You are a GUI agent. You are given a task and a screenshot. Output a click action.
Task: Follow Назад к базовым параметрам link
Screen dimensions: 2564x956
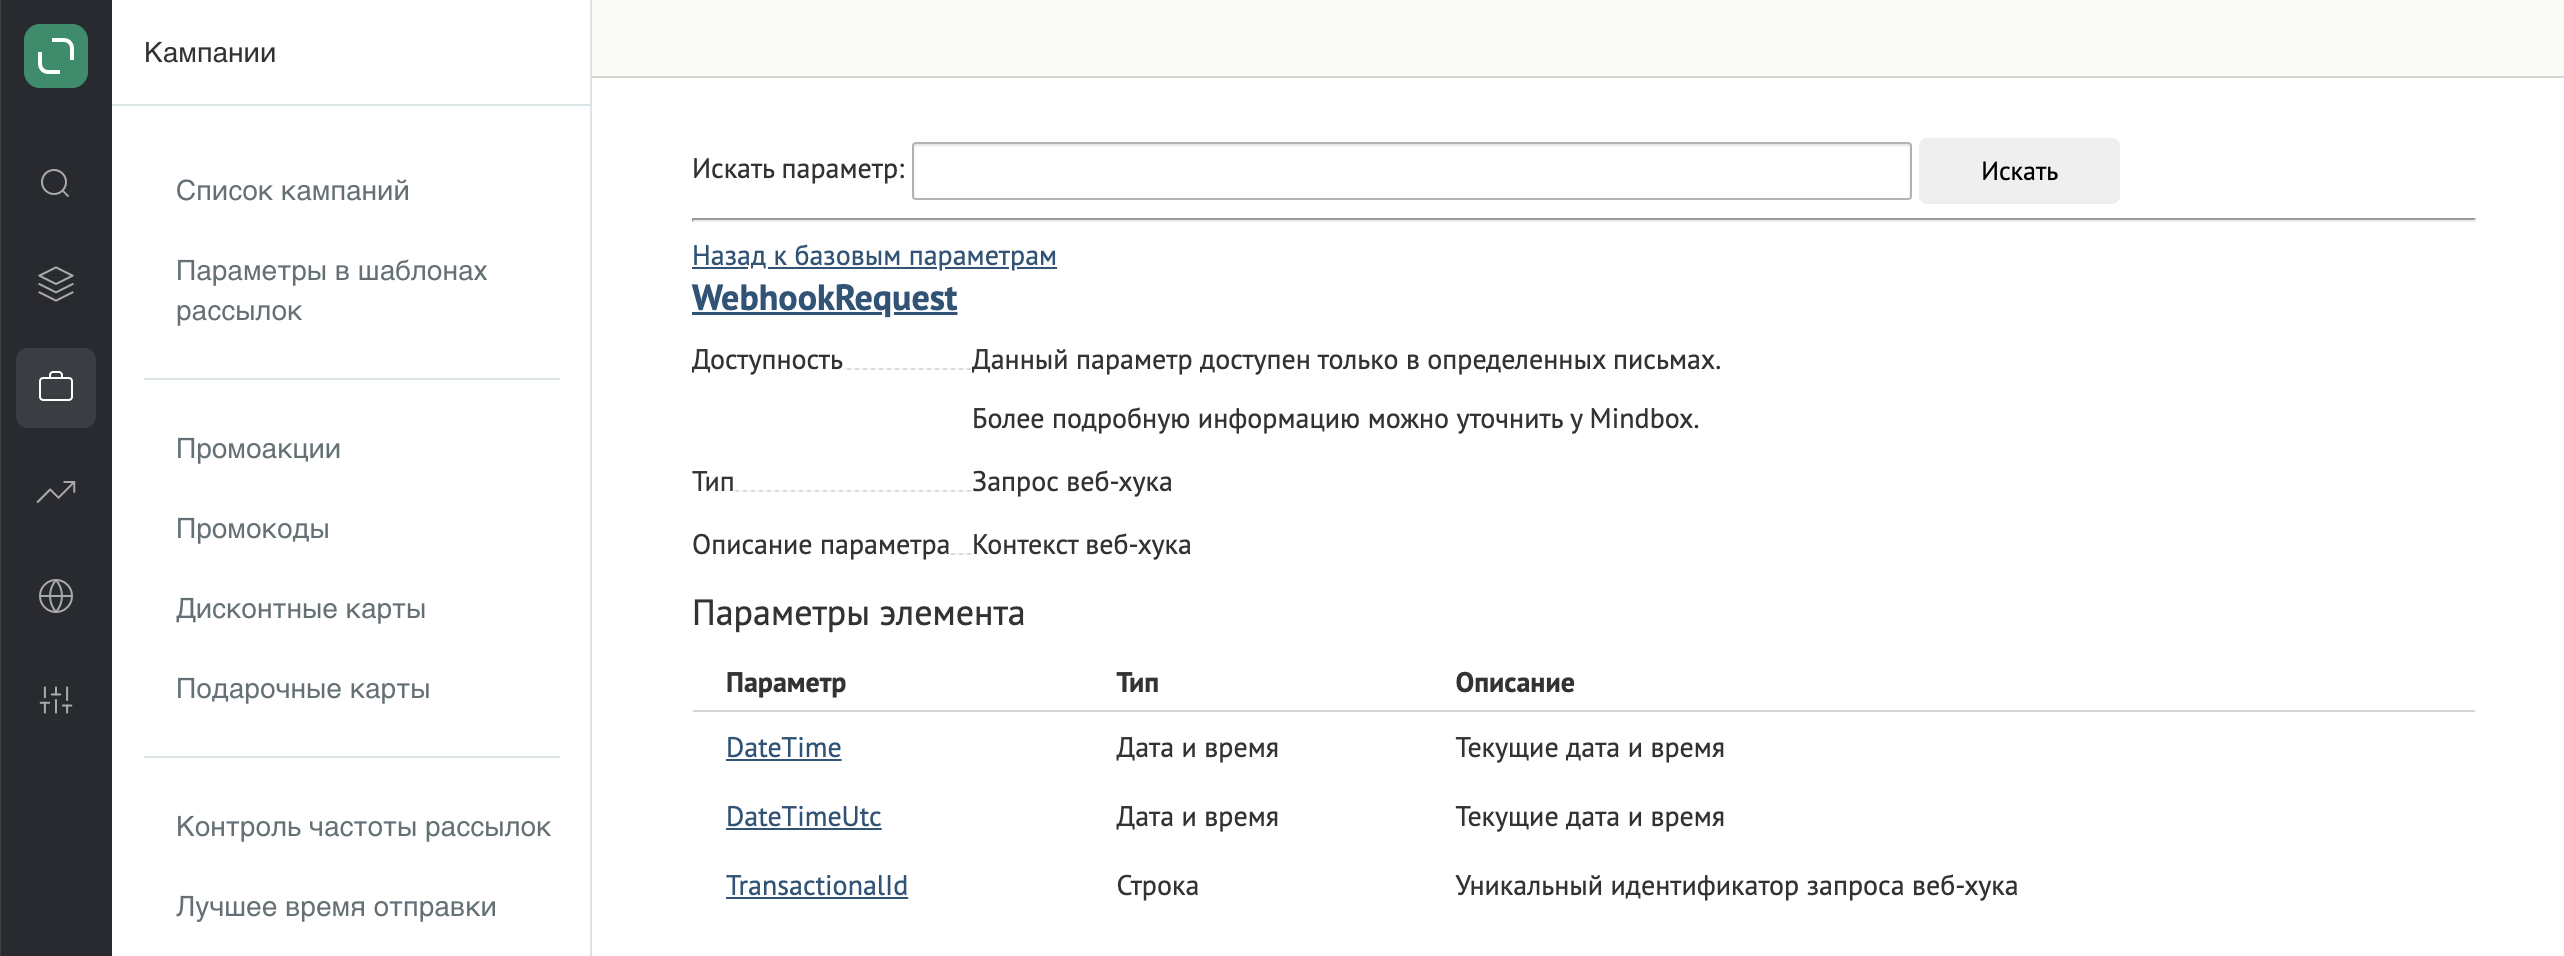click(874, 256)
